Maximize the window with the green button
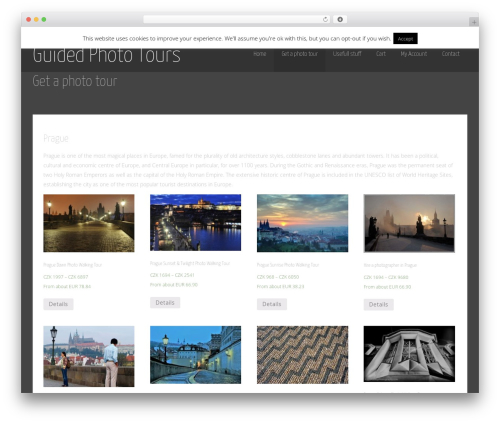The height and width of the screenshot is (423, 500). click(44, 20)
